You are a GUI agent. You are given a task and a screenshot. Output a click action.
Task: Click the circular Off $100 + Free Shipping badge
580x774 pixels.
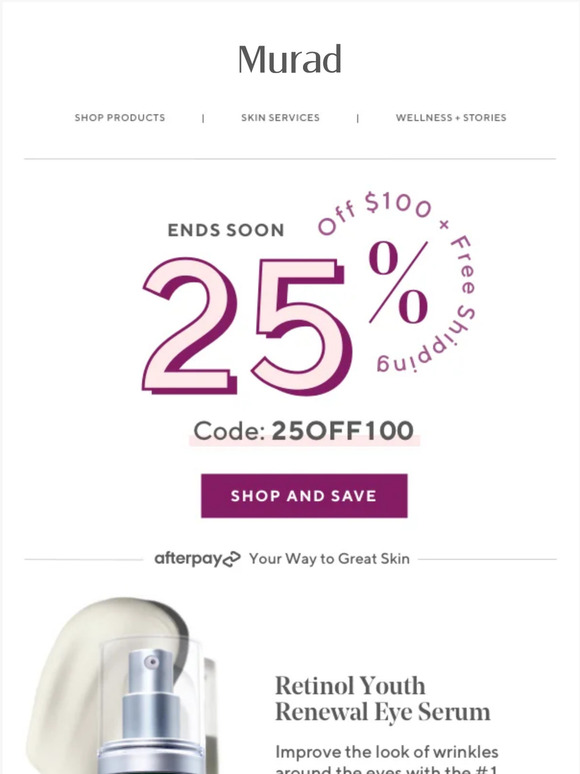(397, 282)
